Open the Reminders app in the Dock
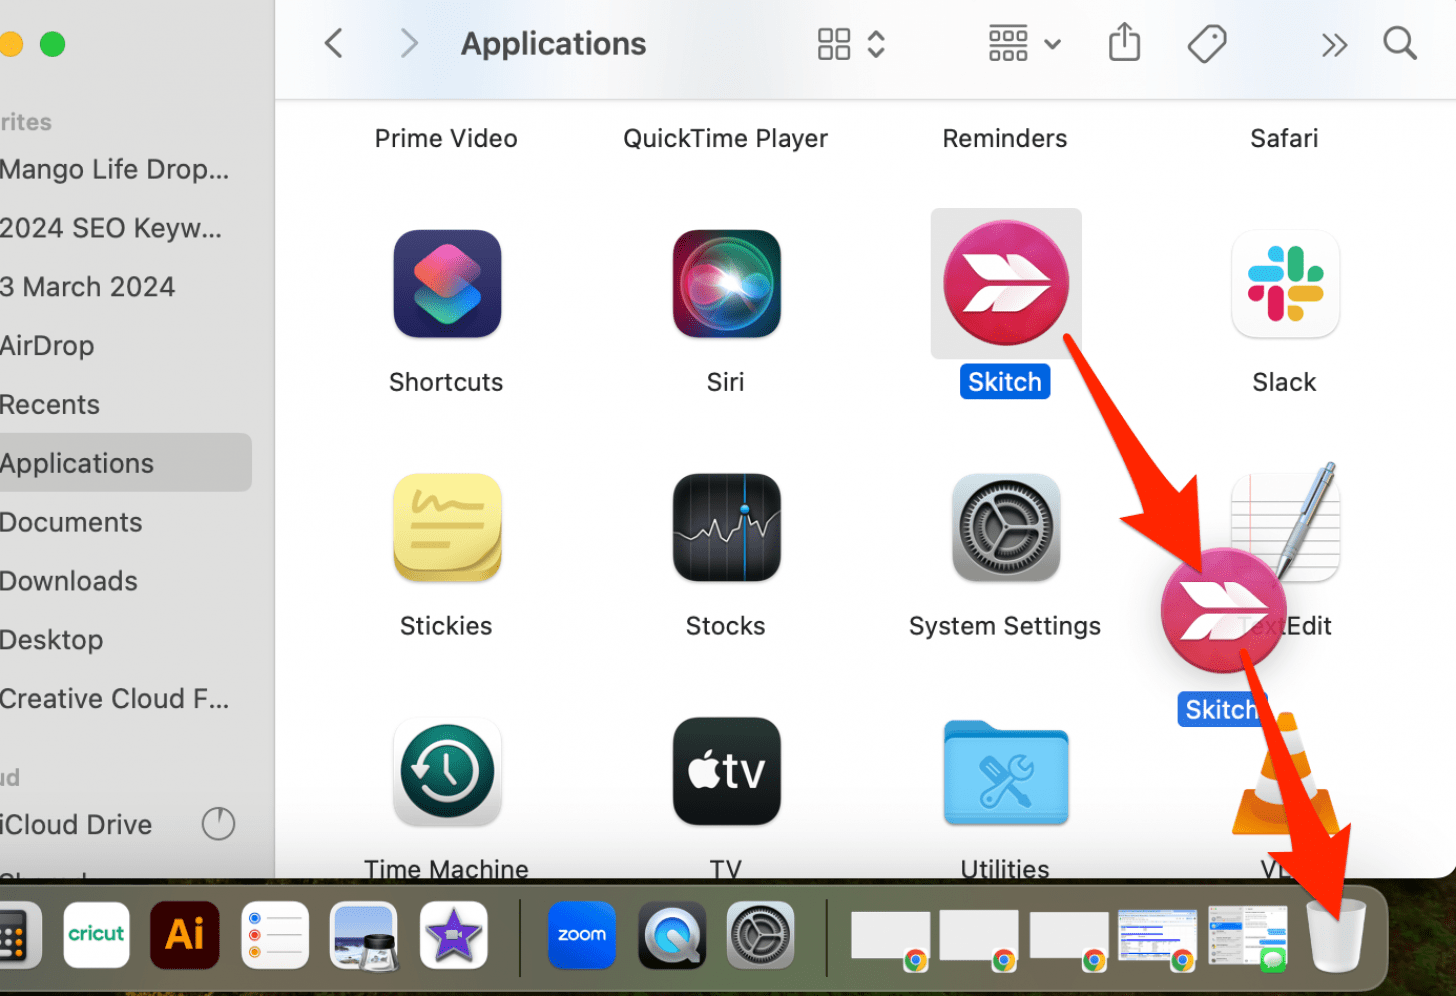The image size is (1456, 996). [275, 935]
